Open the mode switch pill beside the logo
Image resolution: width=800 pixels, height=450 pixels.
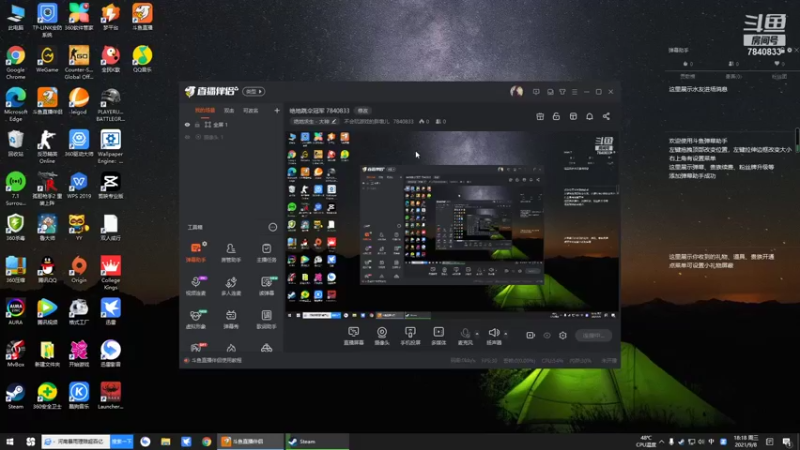point(254,92)
